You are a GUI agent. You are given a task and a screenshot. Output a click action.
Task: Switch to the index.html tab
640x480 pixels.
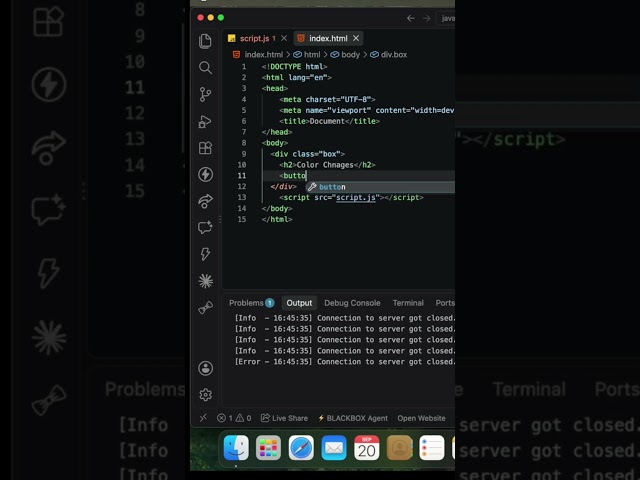(328, 38)
